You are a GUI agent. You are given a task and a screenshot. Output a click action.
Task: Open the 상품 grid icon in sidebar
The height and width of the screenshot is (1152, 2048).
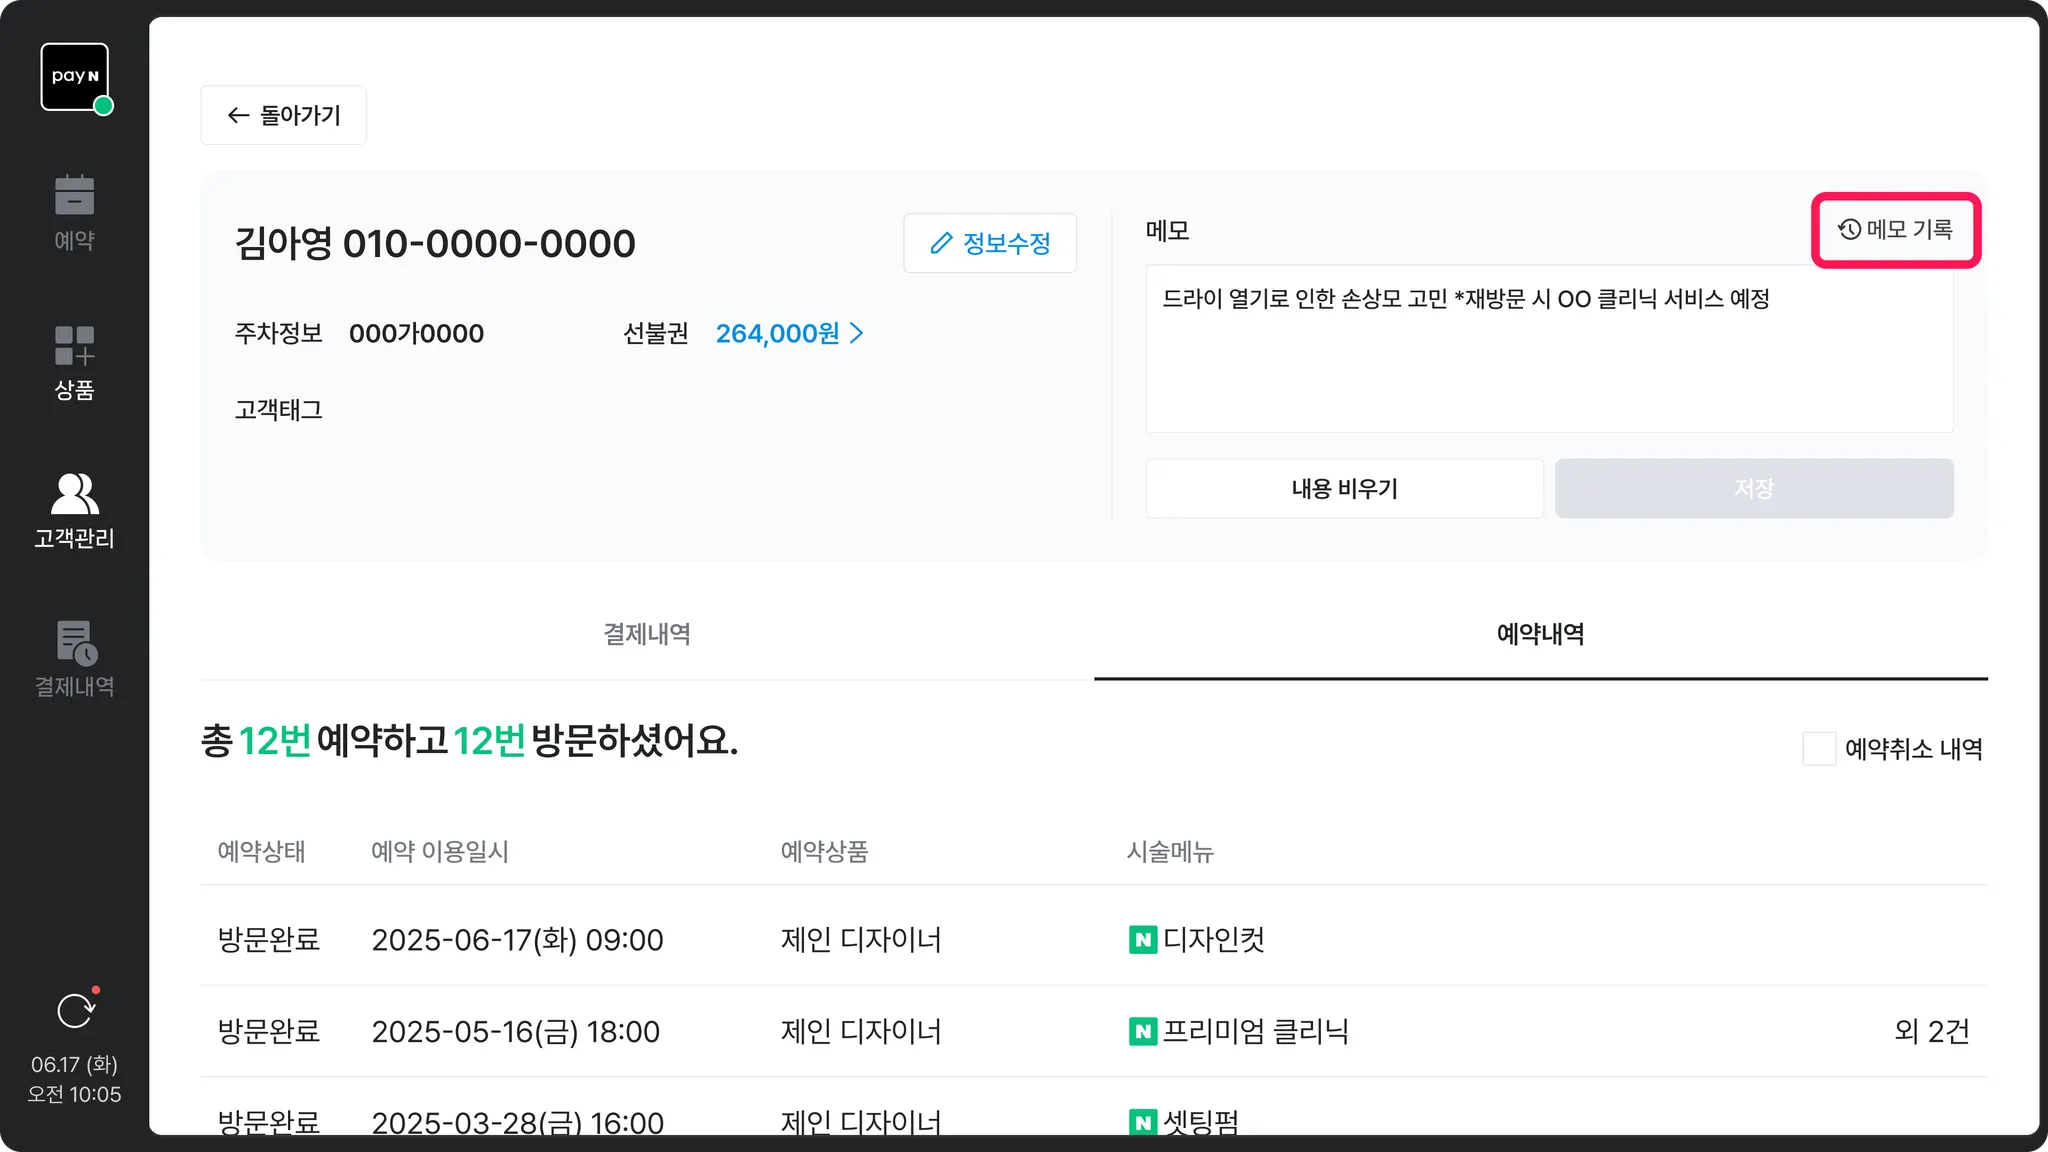74,345
